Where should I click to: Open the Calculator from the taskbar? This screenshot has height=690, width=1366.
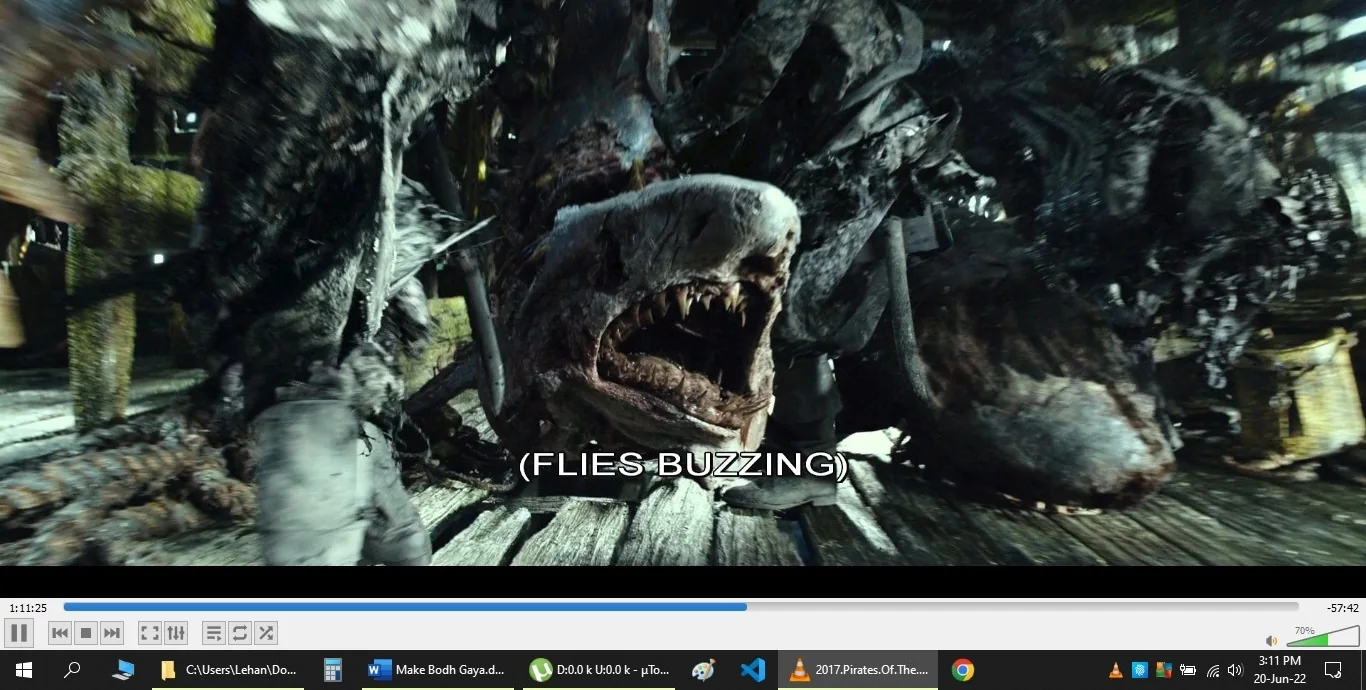333,670
